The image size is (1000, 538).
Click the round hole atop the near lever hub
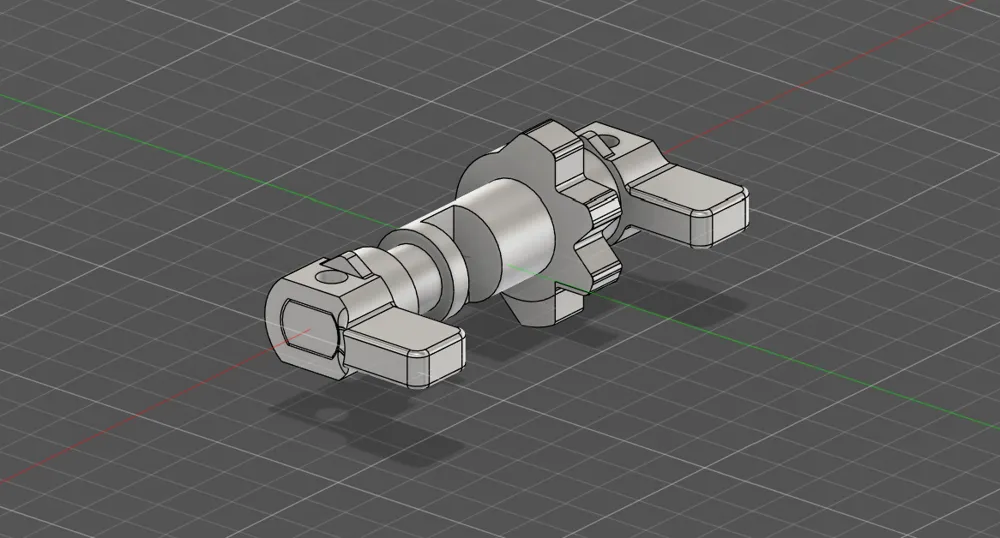pos(330,277)
